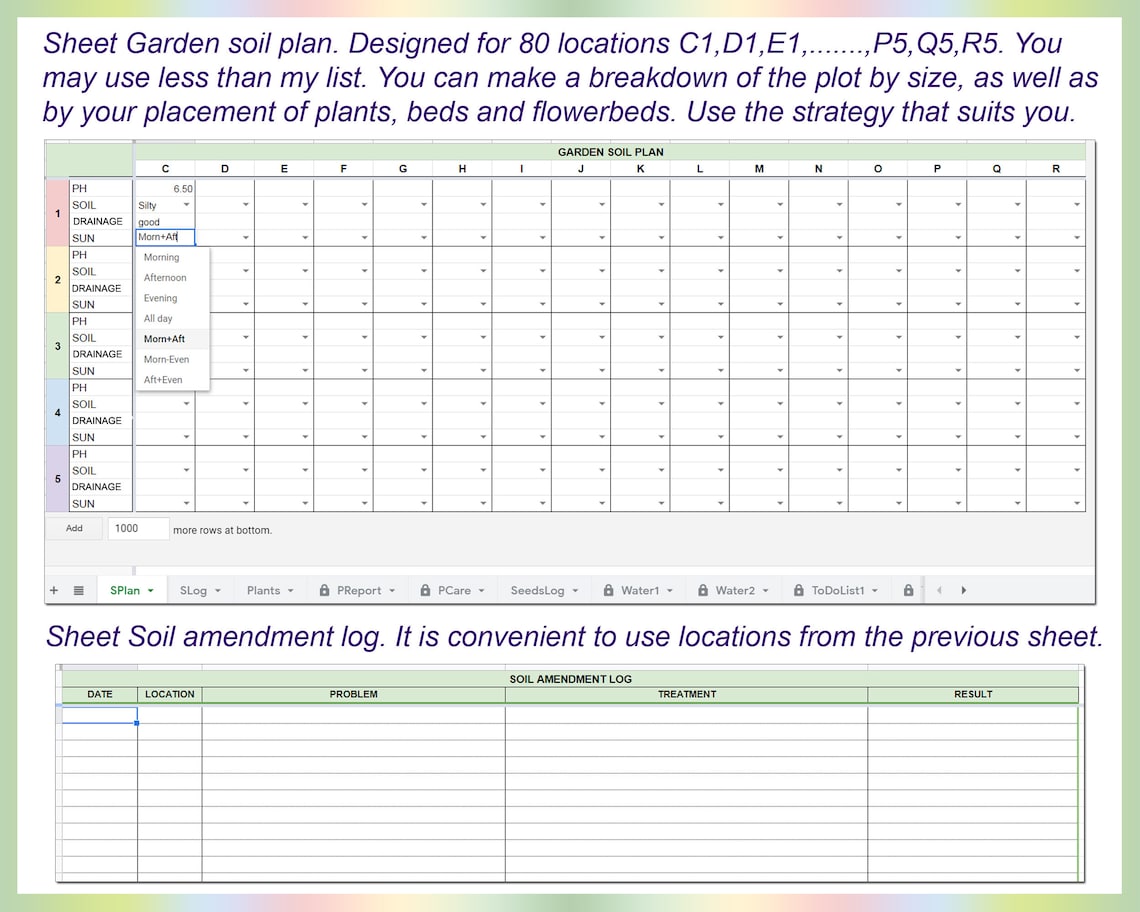Click the lock icon on the PCare tab
The height and width of the screenshot is (912, 1140).
[x=426, y=590]
